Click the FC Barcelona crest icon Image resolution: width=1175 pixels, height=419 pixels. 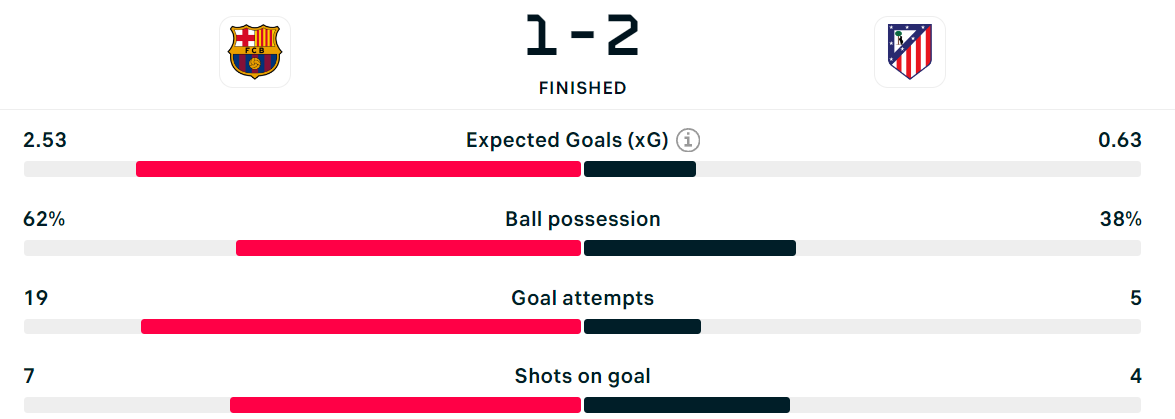pos(255,52)
